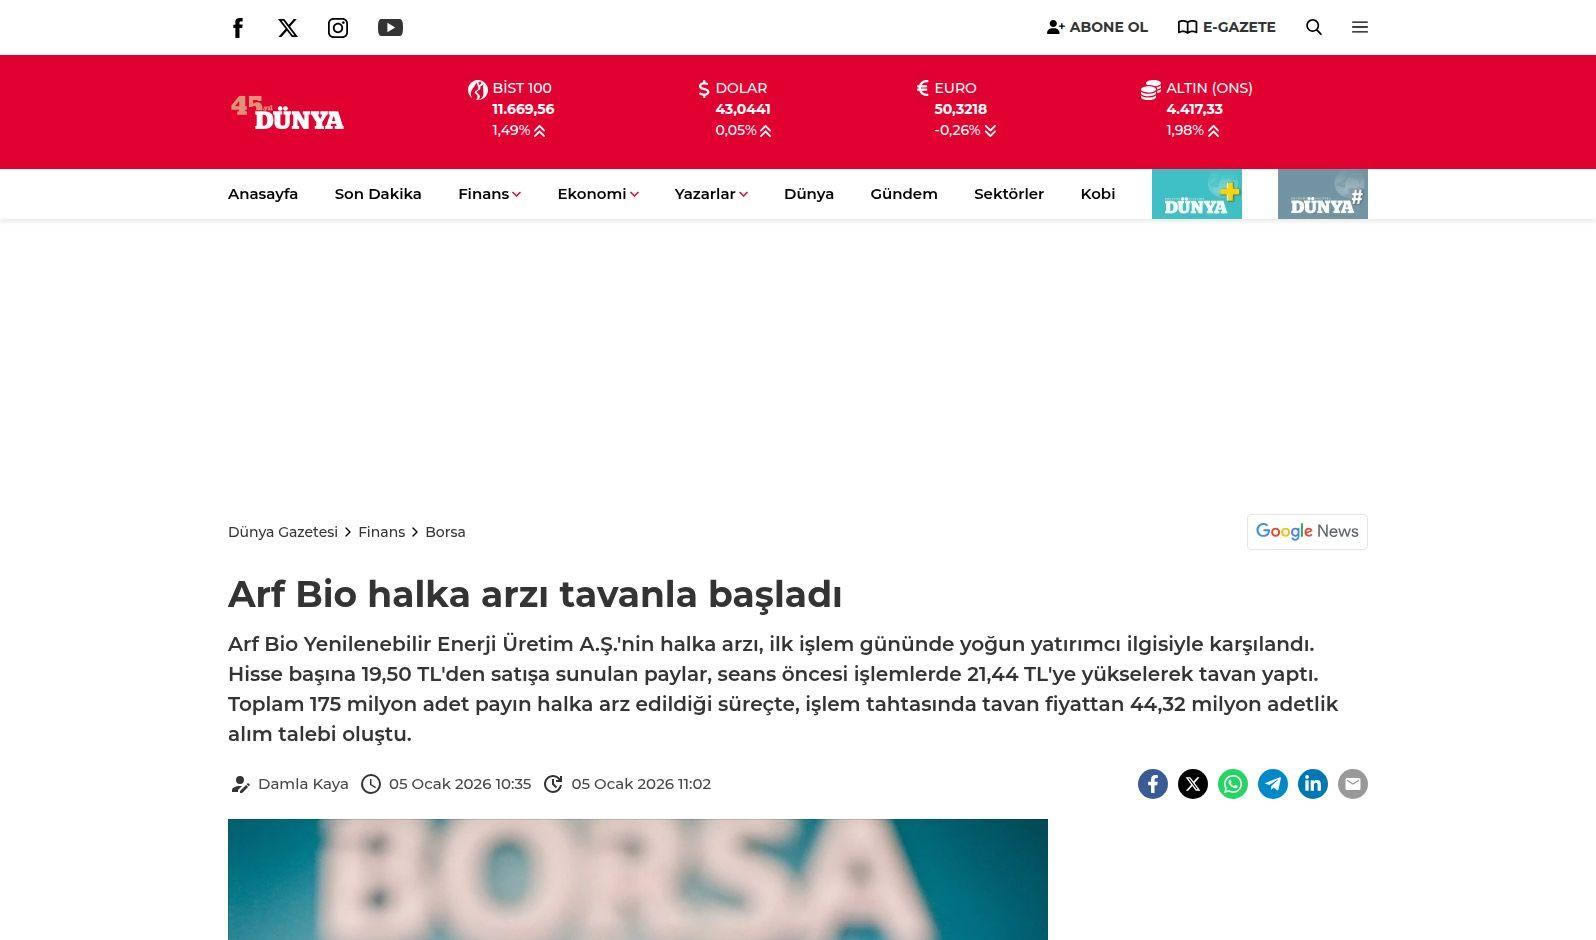Share article via Telegram icon
This screenshot has width=1596, height=940.
point(1273,784)
